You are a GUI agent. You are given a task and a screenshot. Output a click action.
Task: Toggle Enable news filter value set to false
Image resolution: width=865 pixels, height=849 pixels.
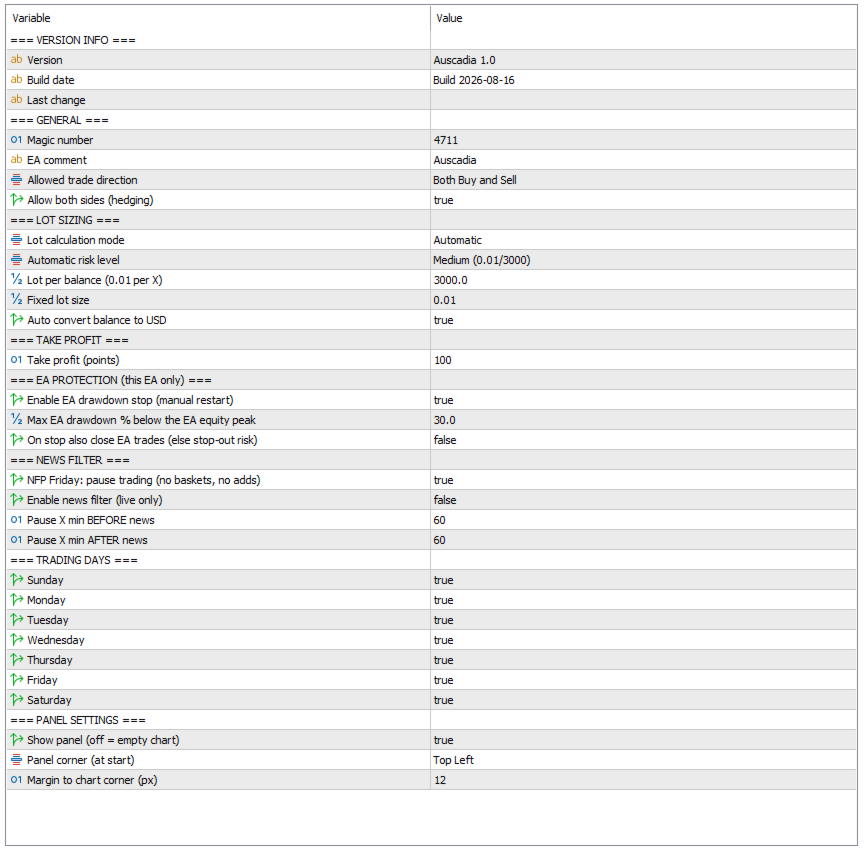pyautogui.click(x=643, y=500)
